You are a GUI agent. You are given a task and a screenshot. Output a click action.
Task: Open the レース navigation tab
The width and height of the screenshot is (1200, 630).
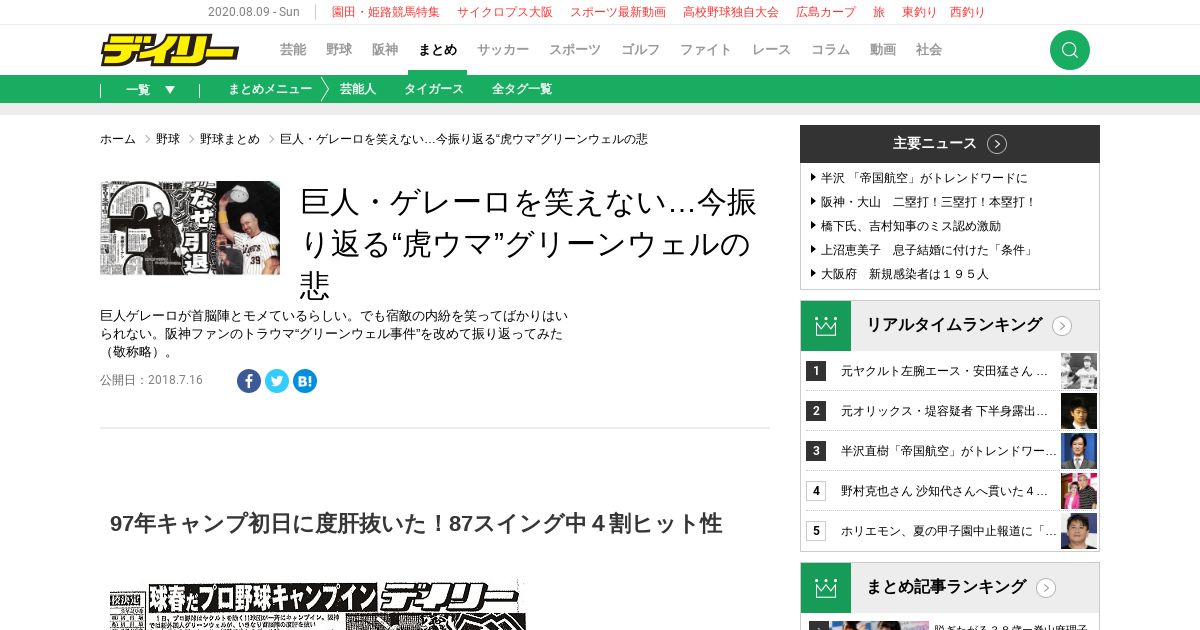click(771, 50)
